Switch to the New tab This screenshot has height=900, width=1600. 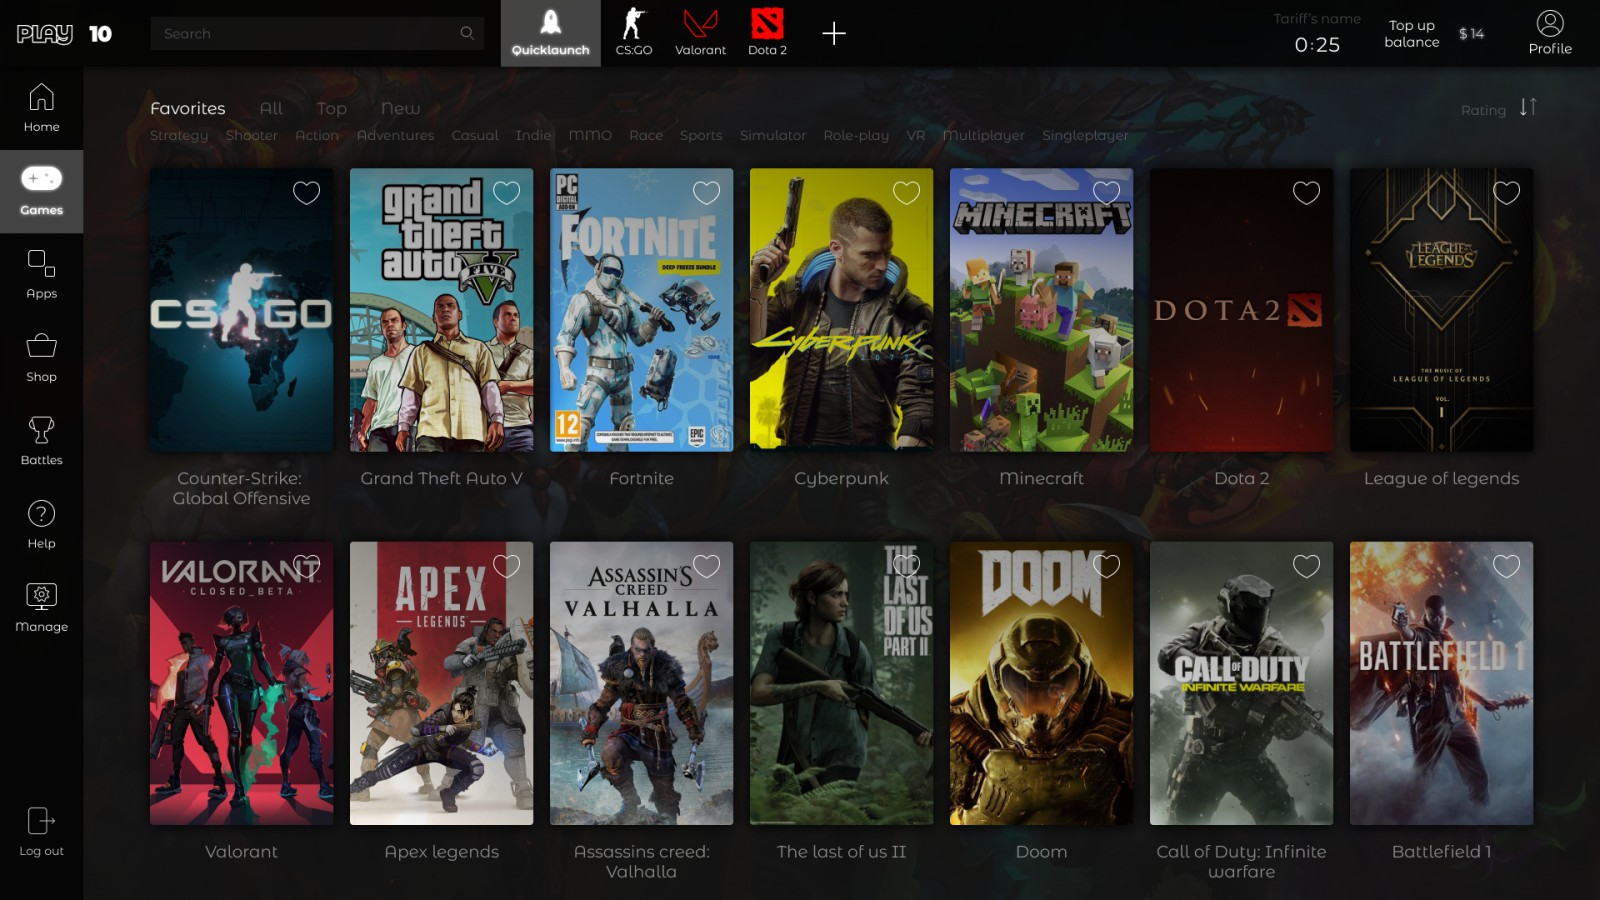pos(400,108)
